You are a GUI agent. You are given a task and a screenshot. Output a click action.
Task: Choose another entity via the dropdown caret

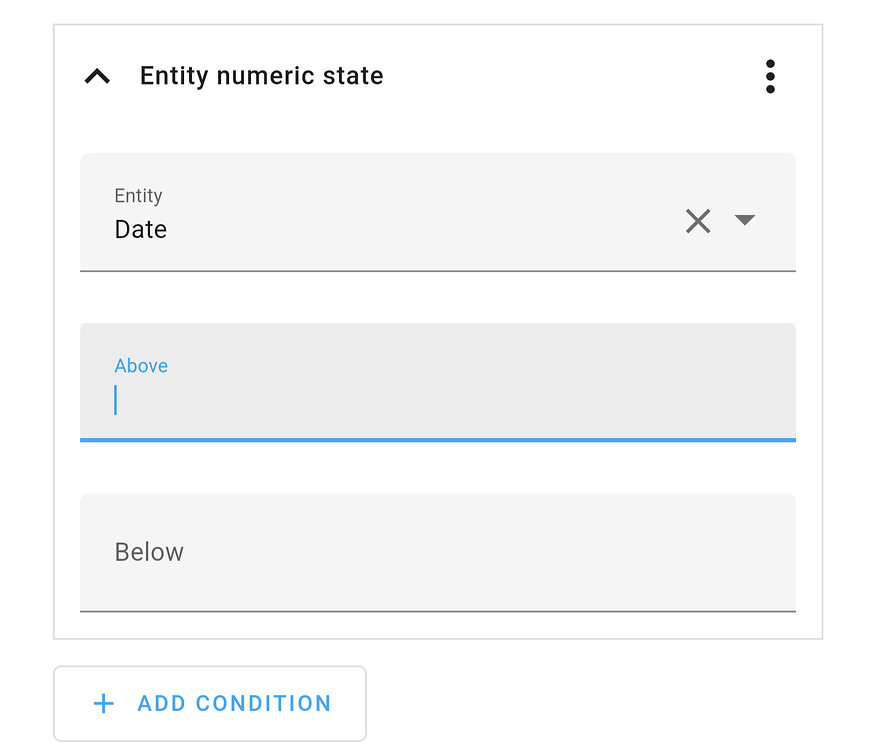pyautogui.click(x=745, y=221)
